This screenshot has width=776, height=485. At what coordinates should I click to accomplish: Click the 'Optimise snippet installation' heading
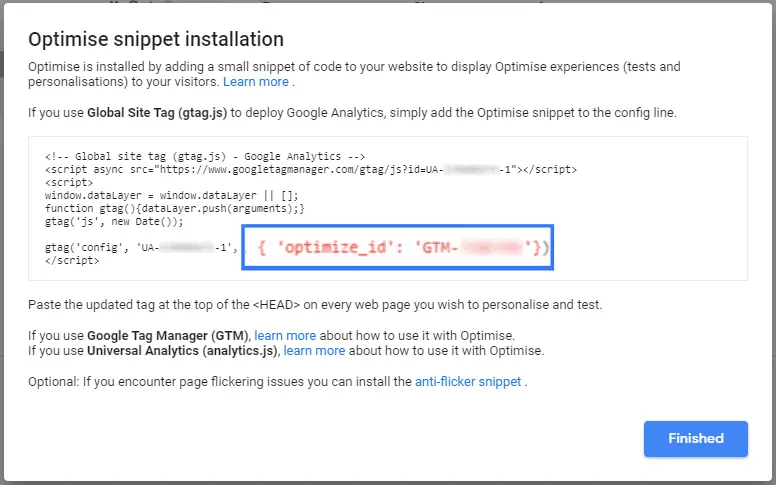(x=156, y=39)
